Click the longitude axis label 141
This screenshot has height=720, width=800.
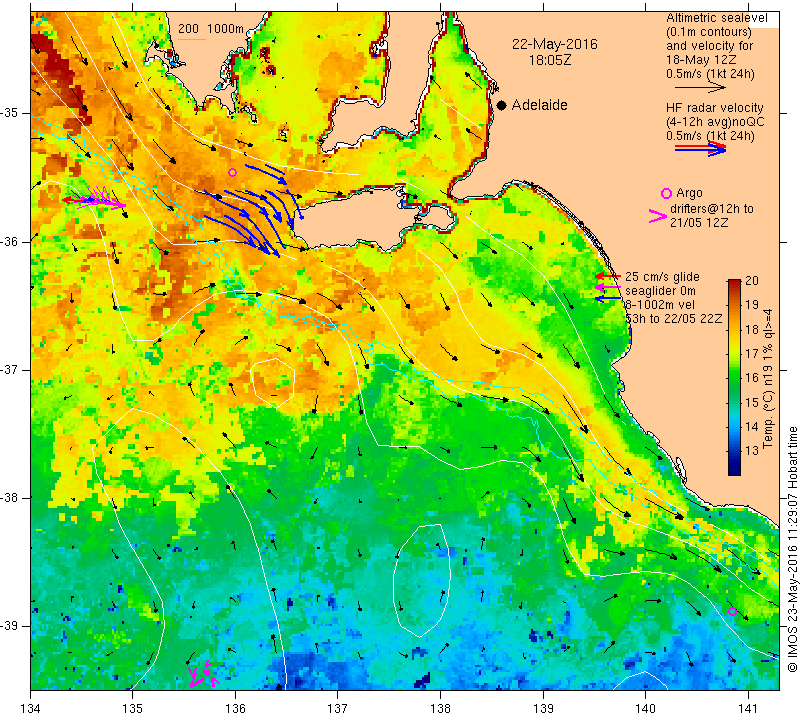(748, 708)
